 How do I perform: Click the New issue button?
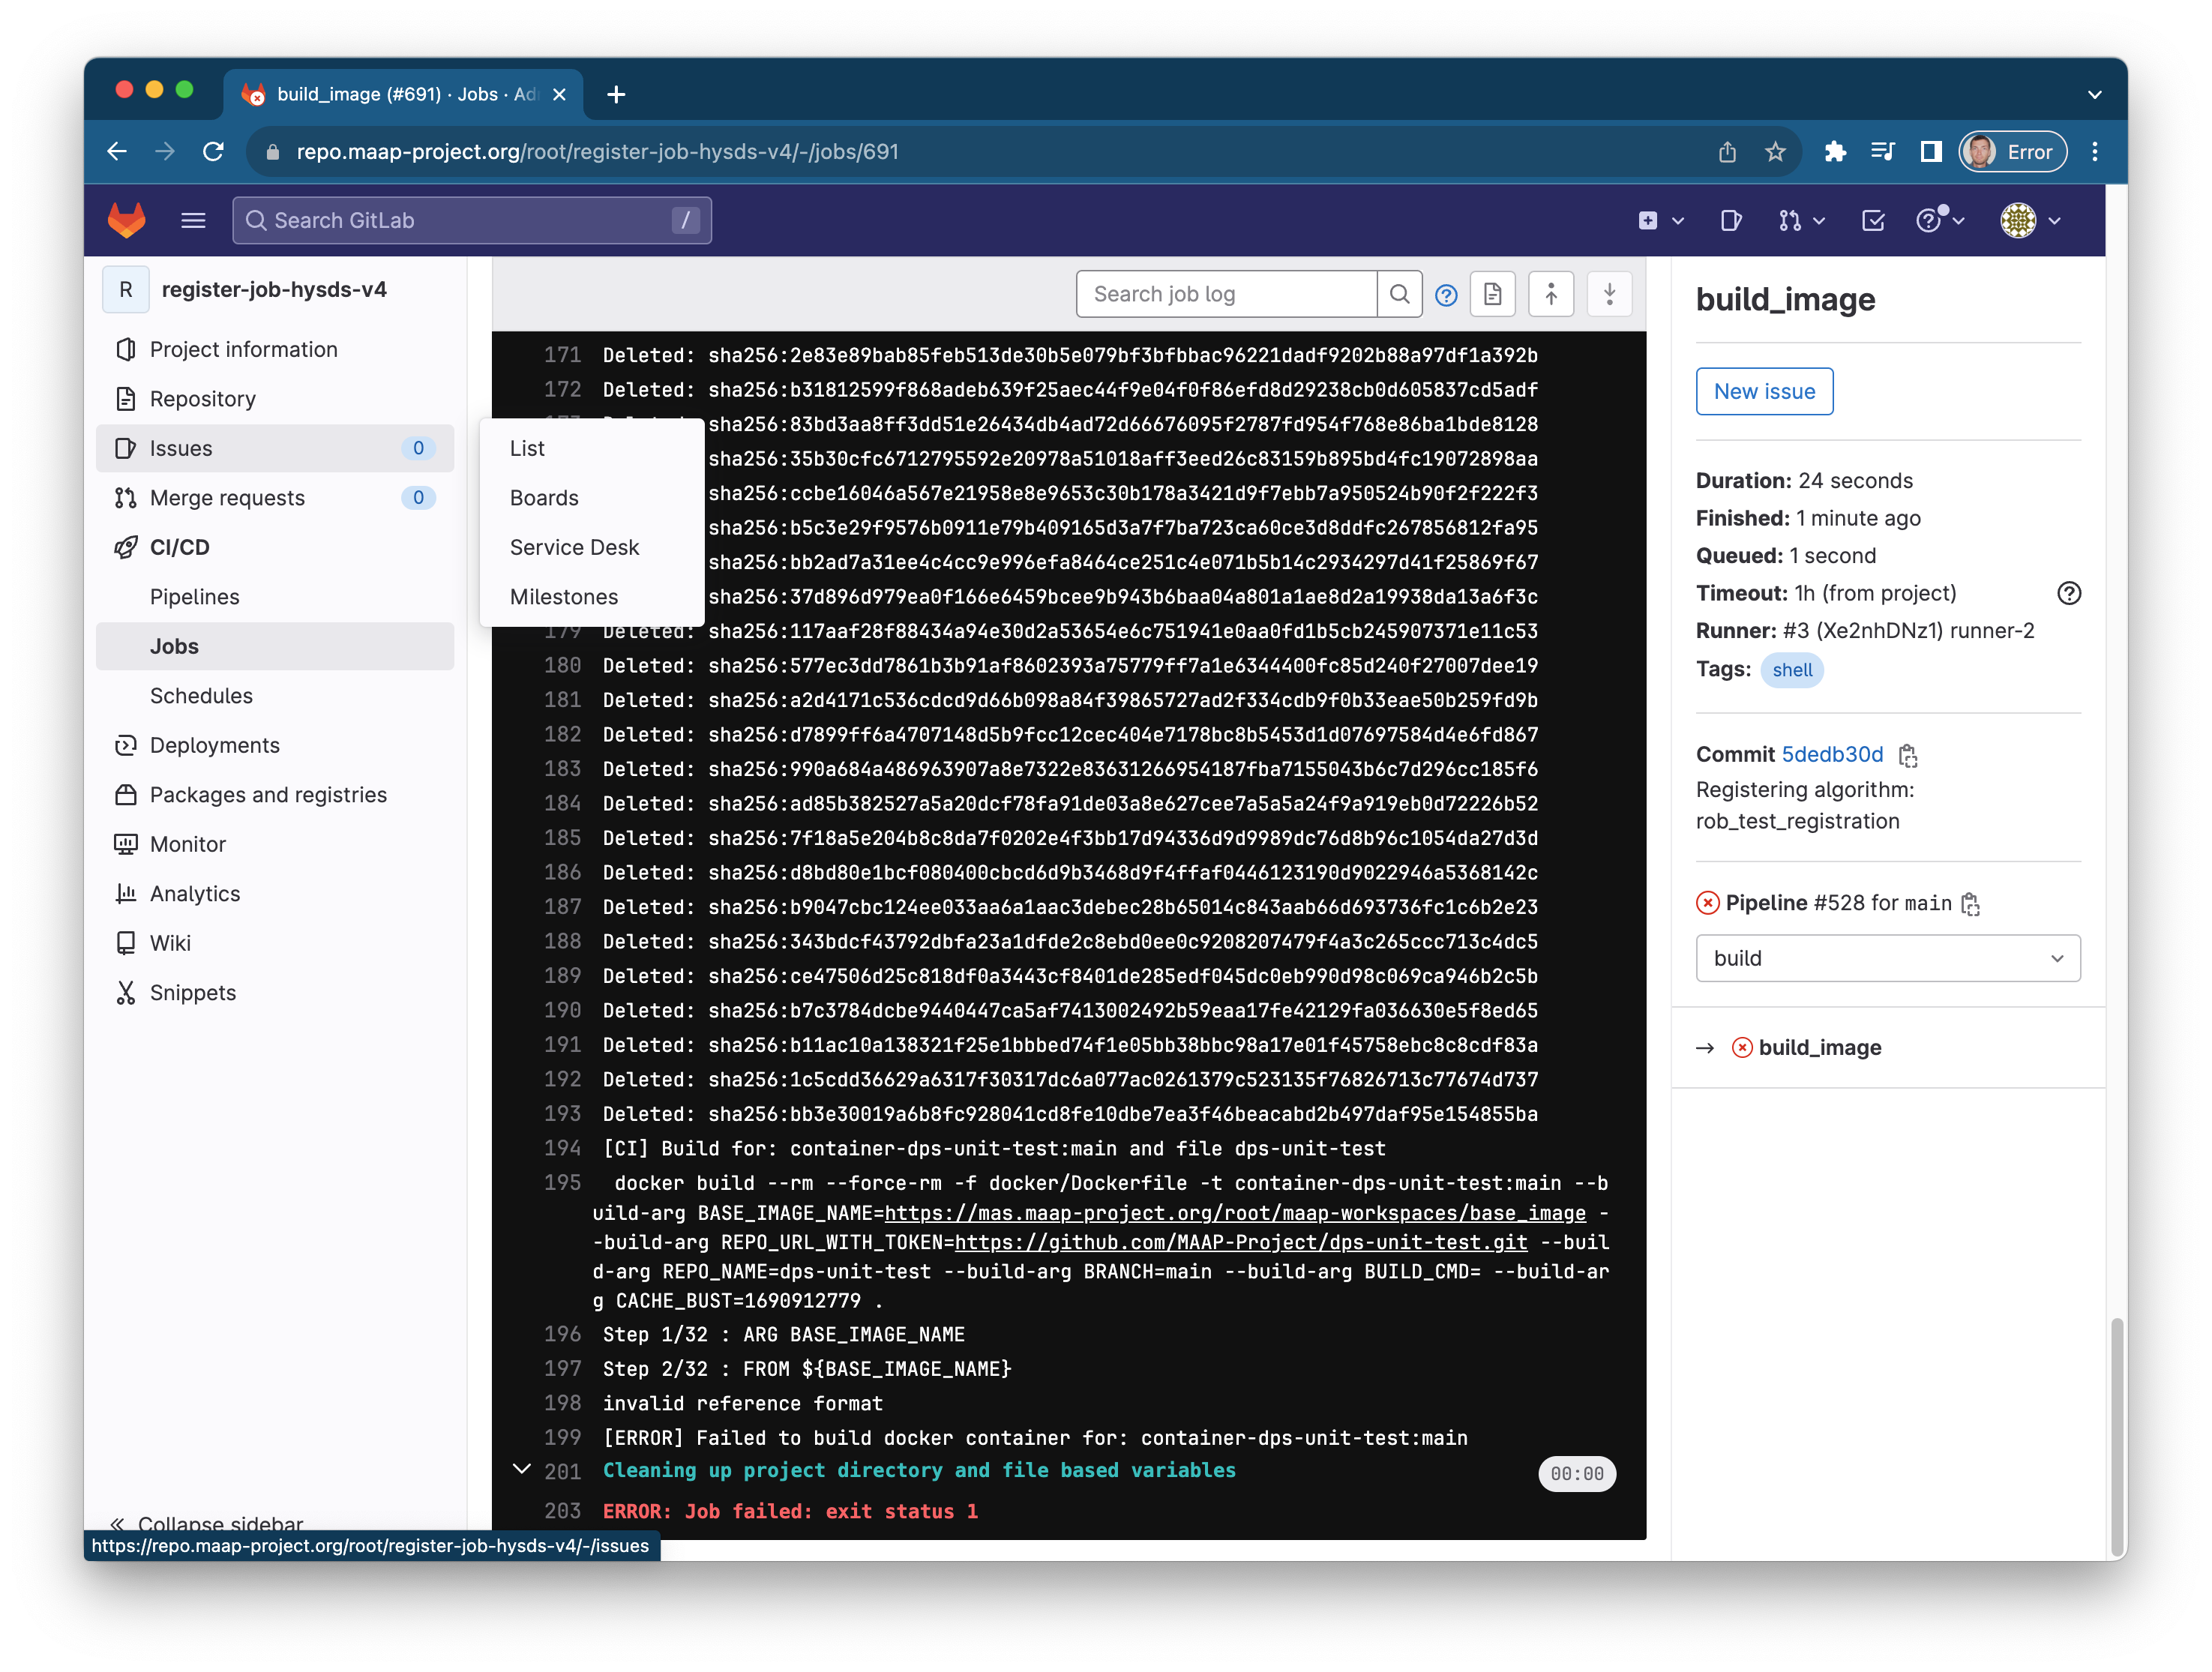(1764, 391)
